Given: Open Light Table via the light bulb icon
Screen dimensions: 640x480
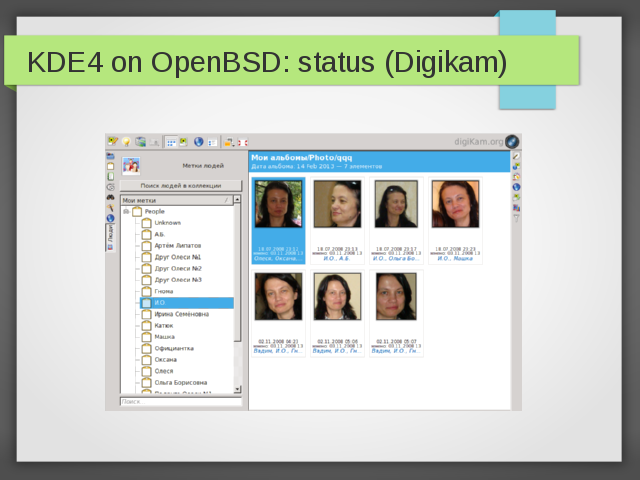Looking at the screenshot, I should pyautogui.click(x=126, y=142).
